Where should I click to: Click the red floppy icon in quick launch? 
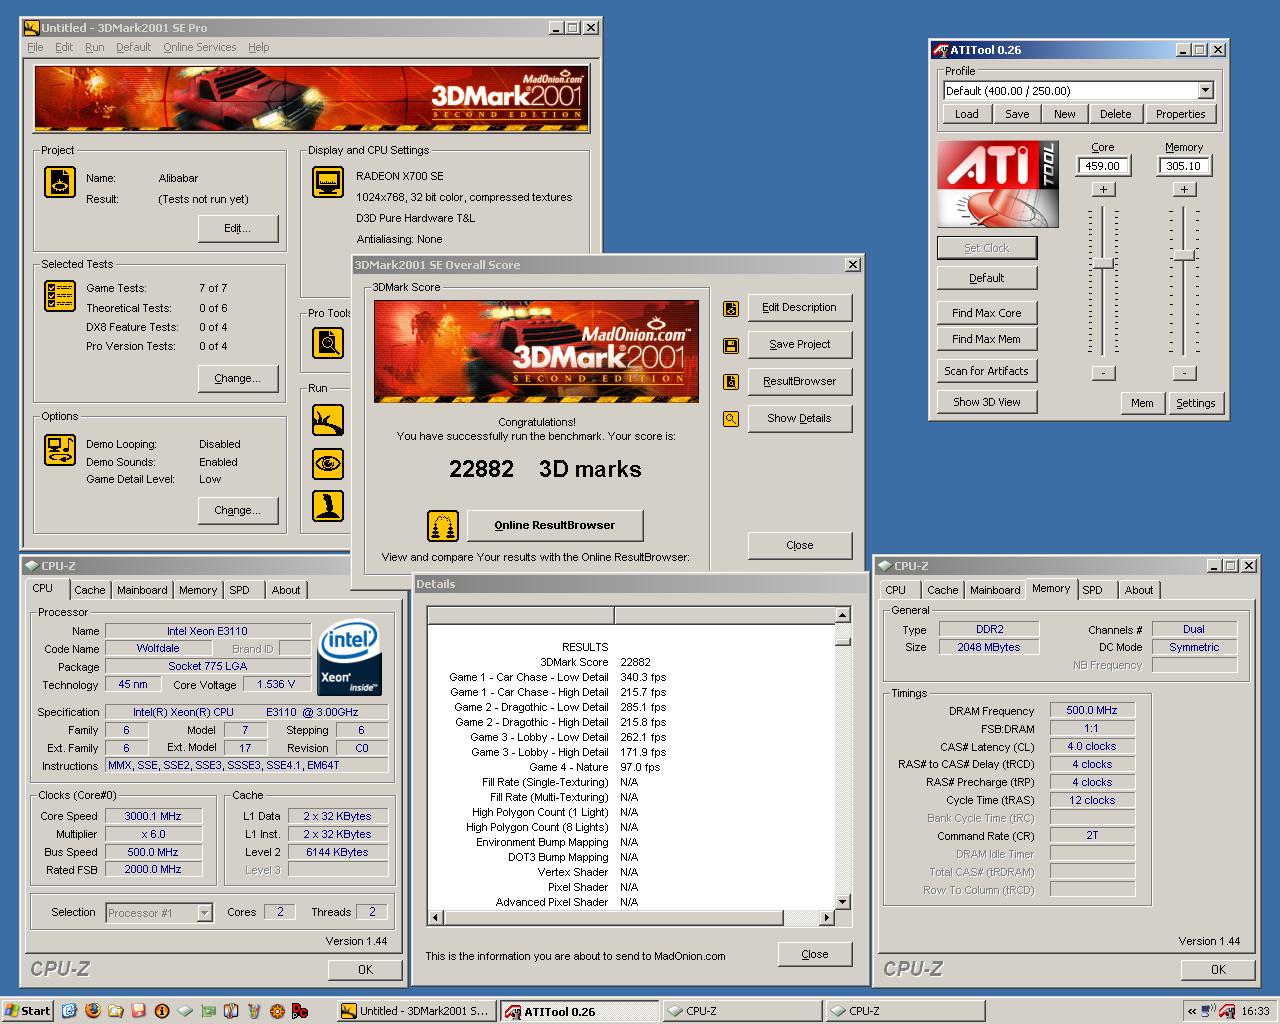[138, 1011]
